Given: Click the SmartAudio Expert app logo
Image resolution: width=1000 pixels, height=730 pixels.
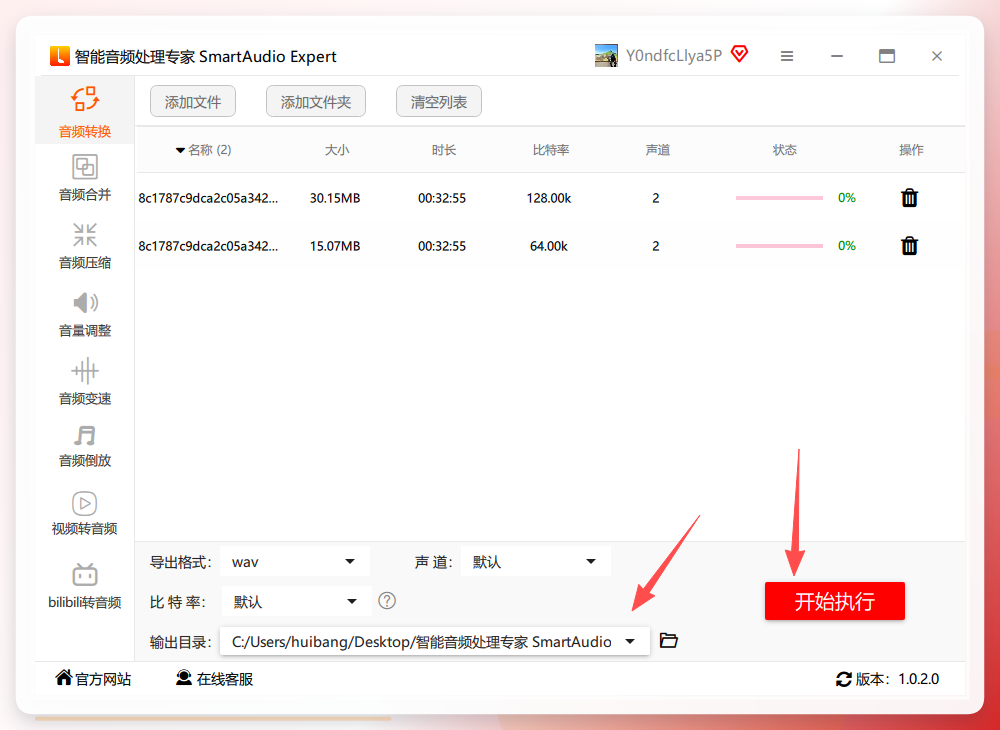Looking at the screenshot, I should click(x=60, y=56).
